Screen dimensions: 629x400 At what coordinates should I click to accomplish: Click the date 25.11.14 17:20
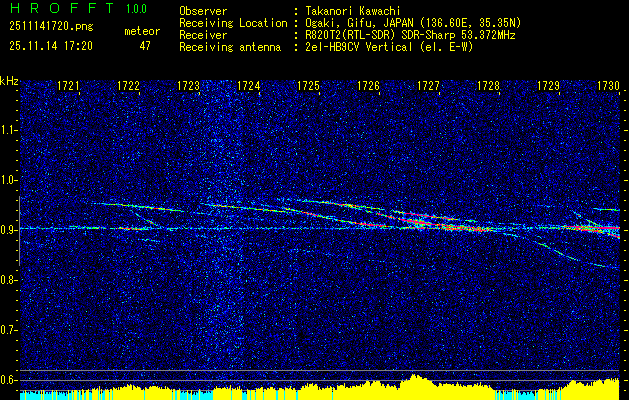pyautogui.click(x=51, y=46)
